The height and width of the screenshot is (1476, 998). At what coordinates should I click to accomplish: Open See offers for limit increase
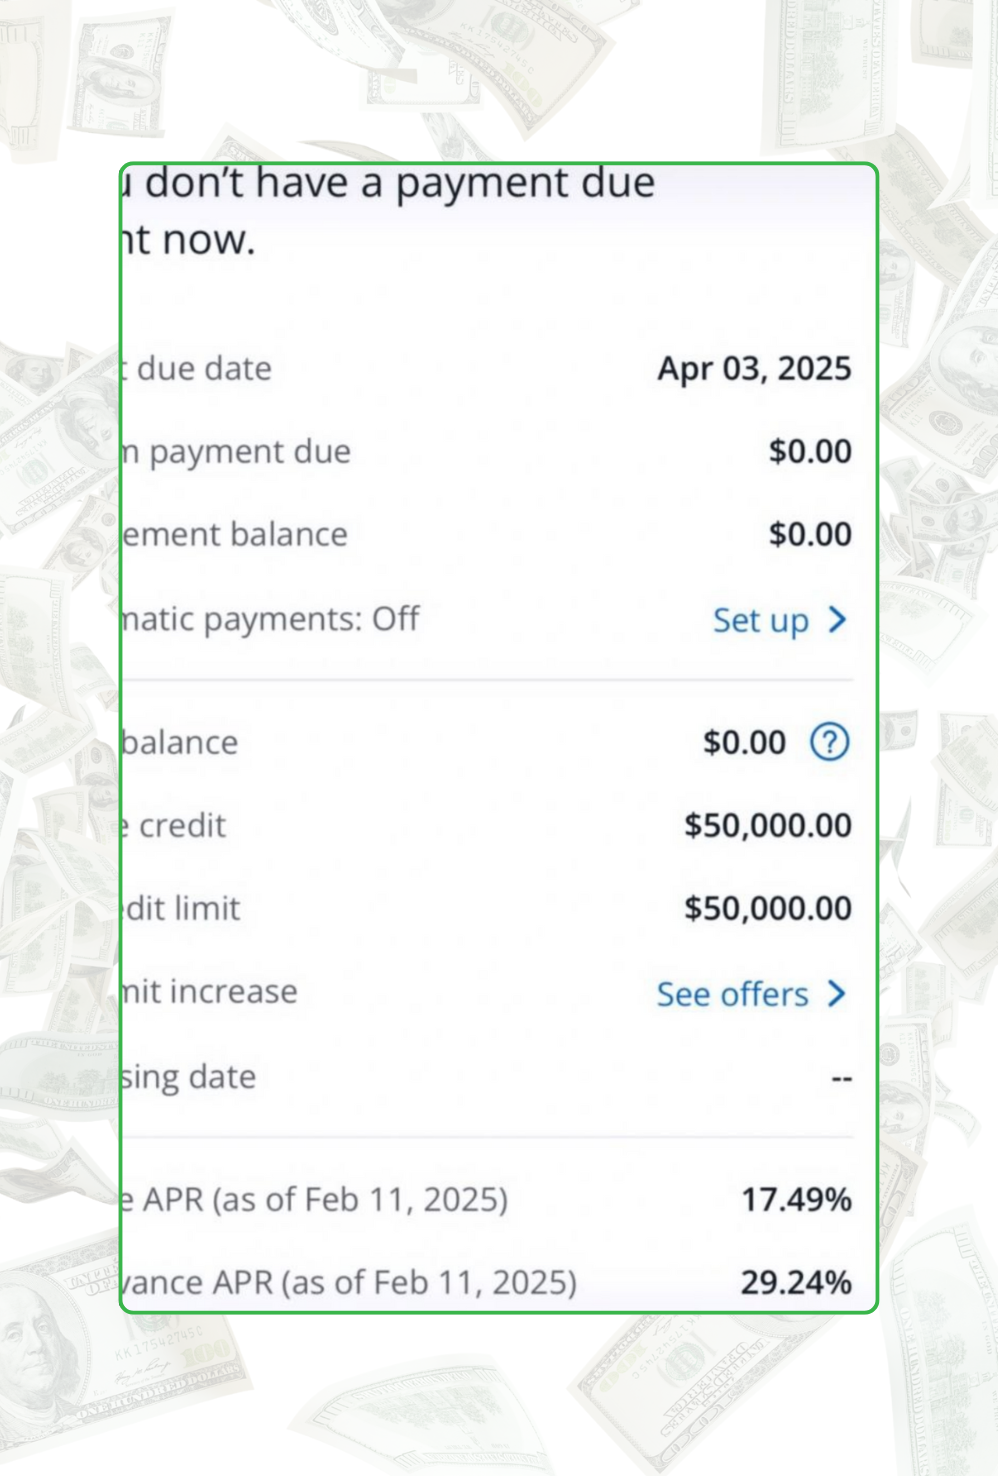tap(732, 994)
